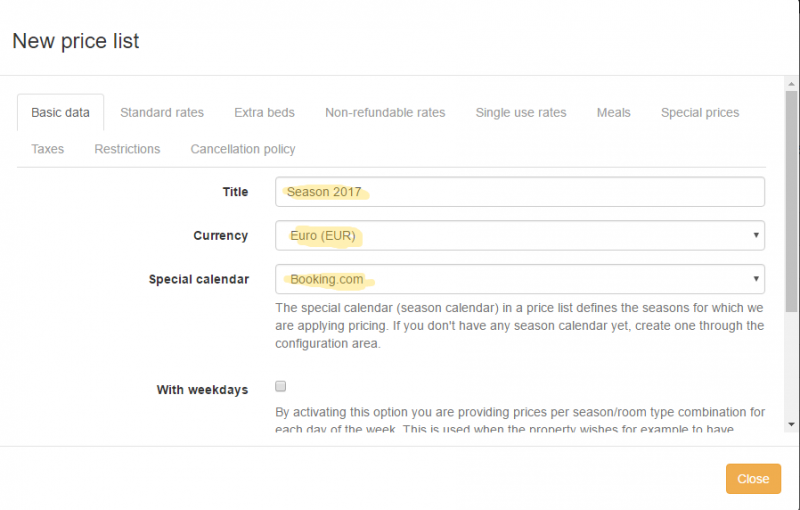800x510 pixels.
Task: Click the scrollbar down arrow
Action: [x=791, y=424]
